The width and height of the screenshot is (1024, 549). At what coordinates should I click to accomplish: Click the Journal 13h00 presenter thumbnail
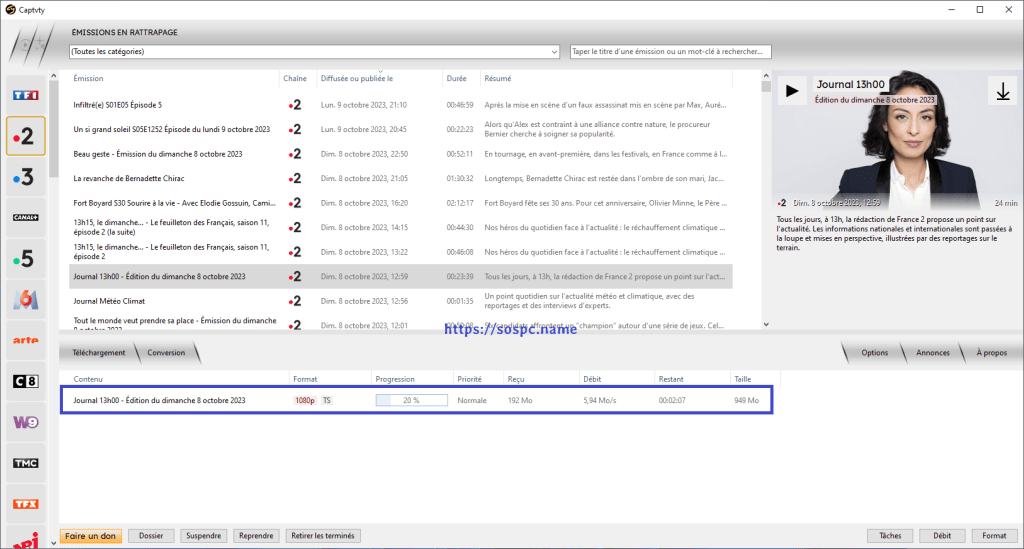tap(896, 139)
